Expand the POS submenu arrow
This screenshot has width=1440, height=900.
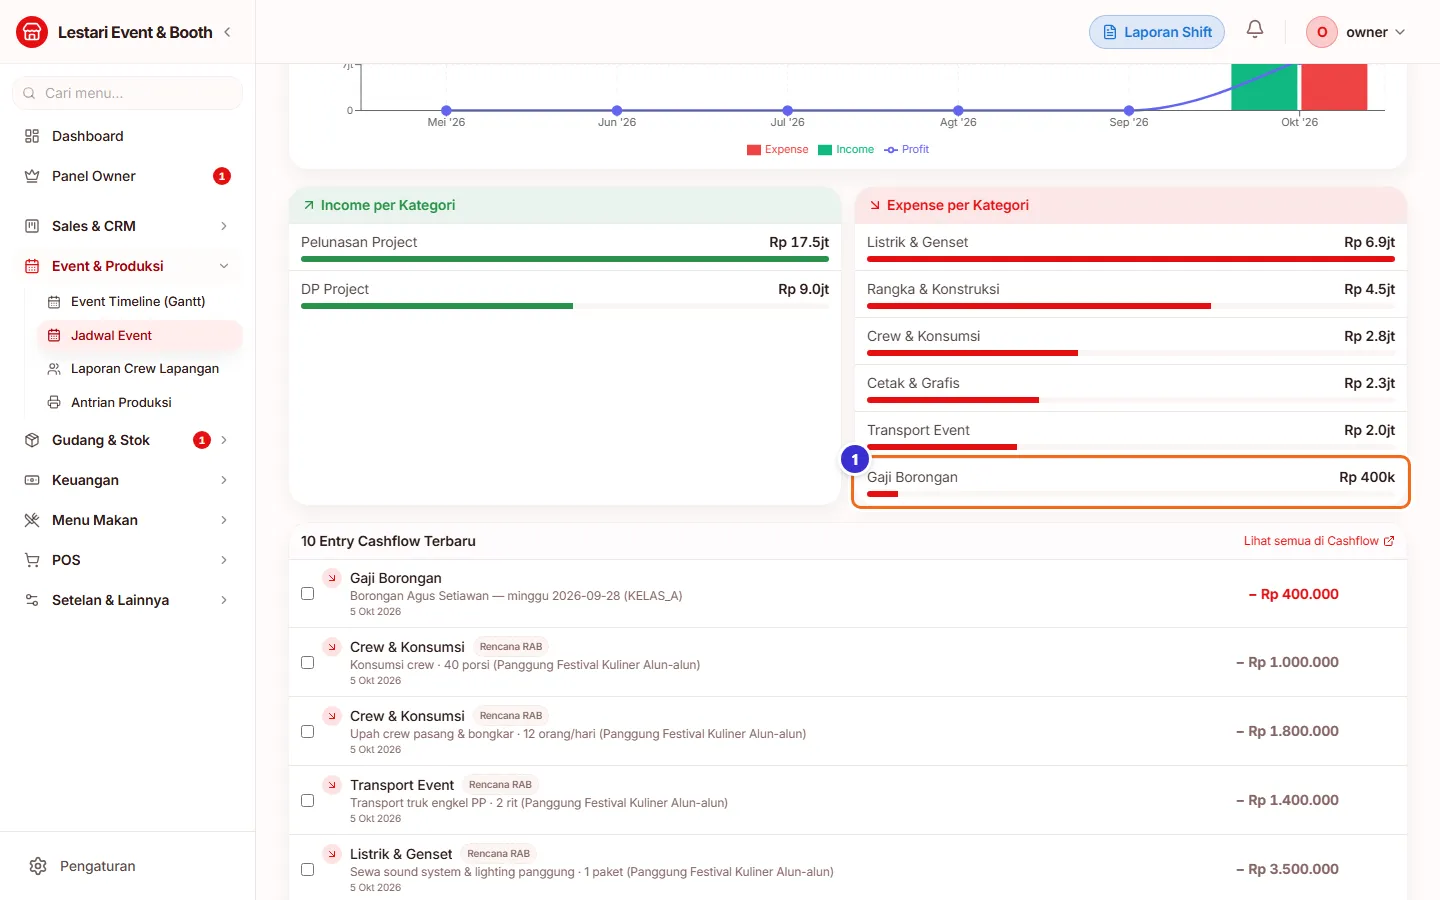[x=224, y=560]
